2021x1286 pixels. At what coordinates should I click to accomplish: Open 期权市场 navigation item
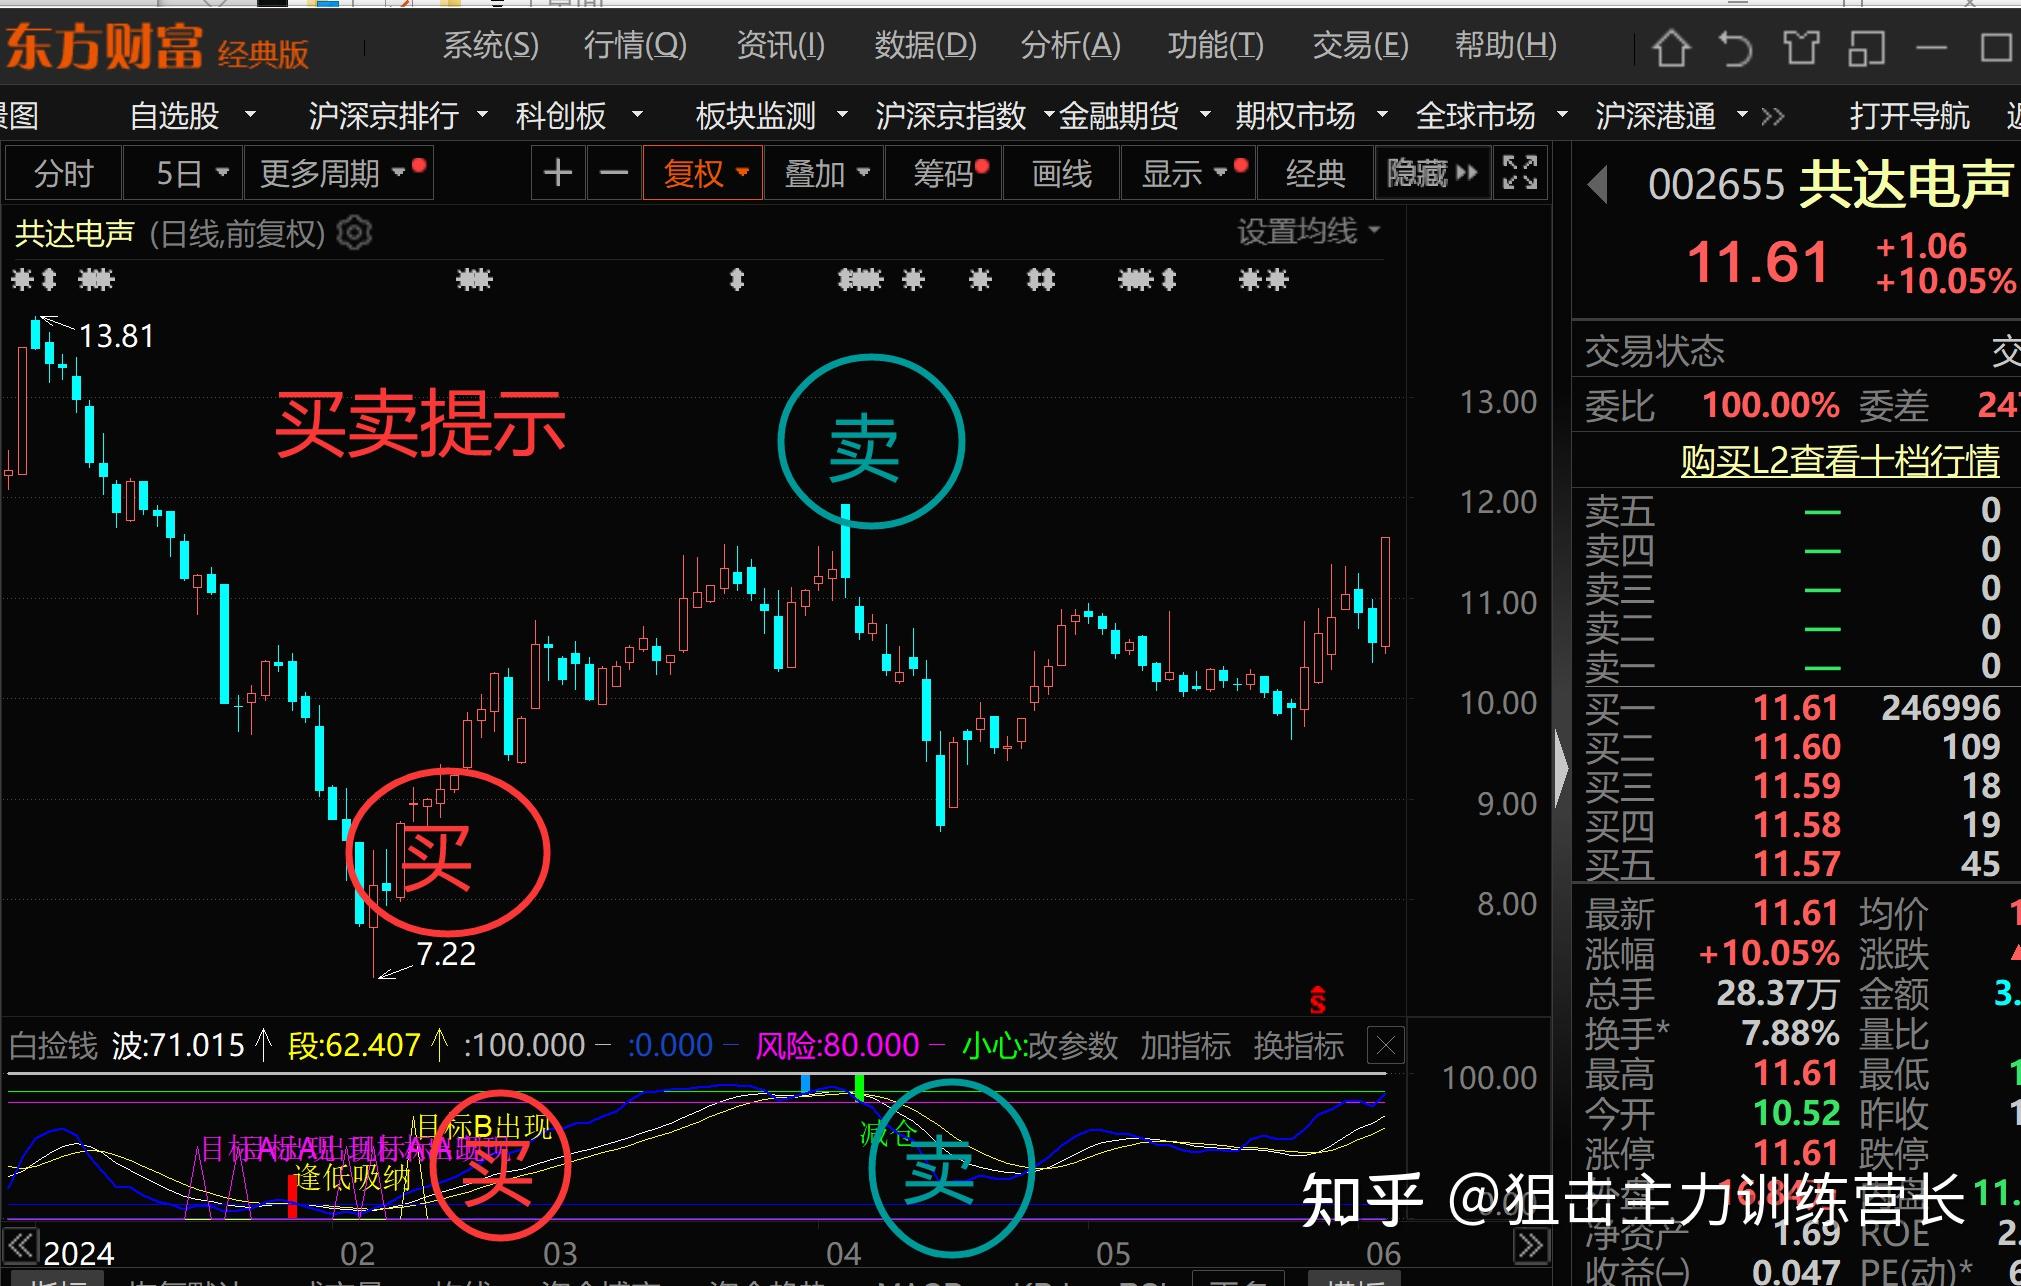1296,116
